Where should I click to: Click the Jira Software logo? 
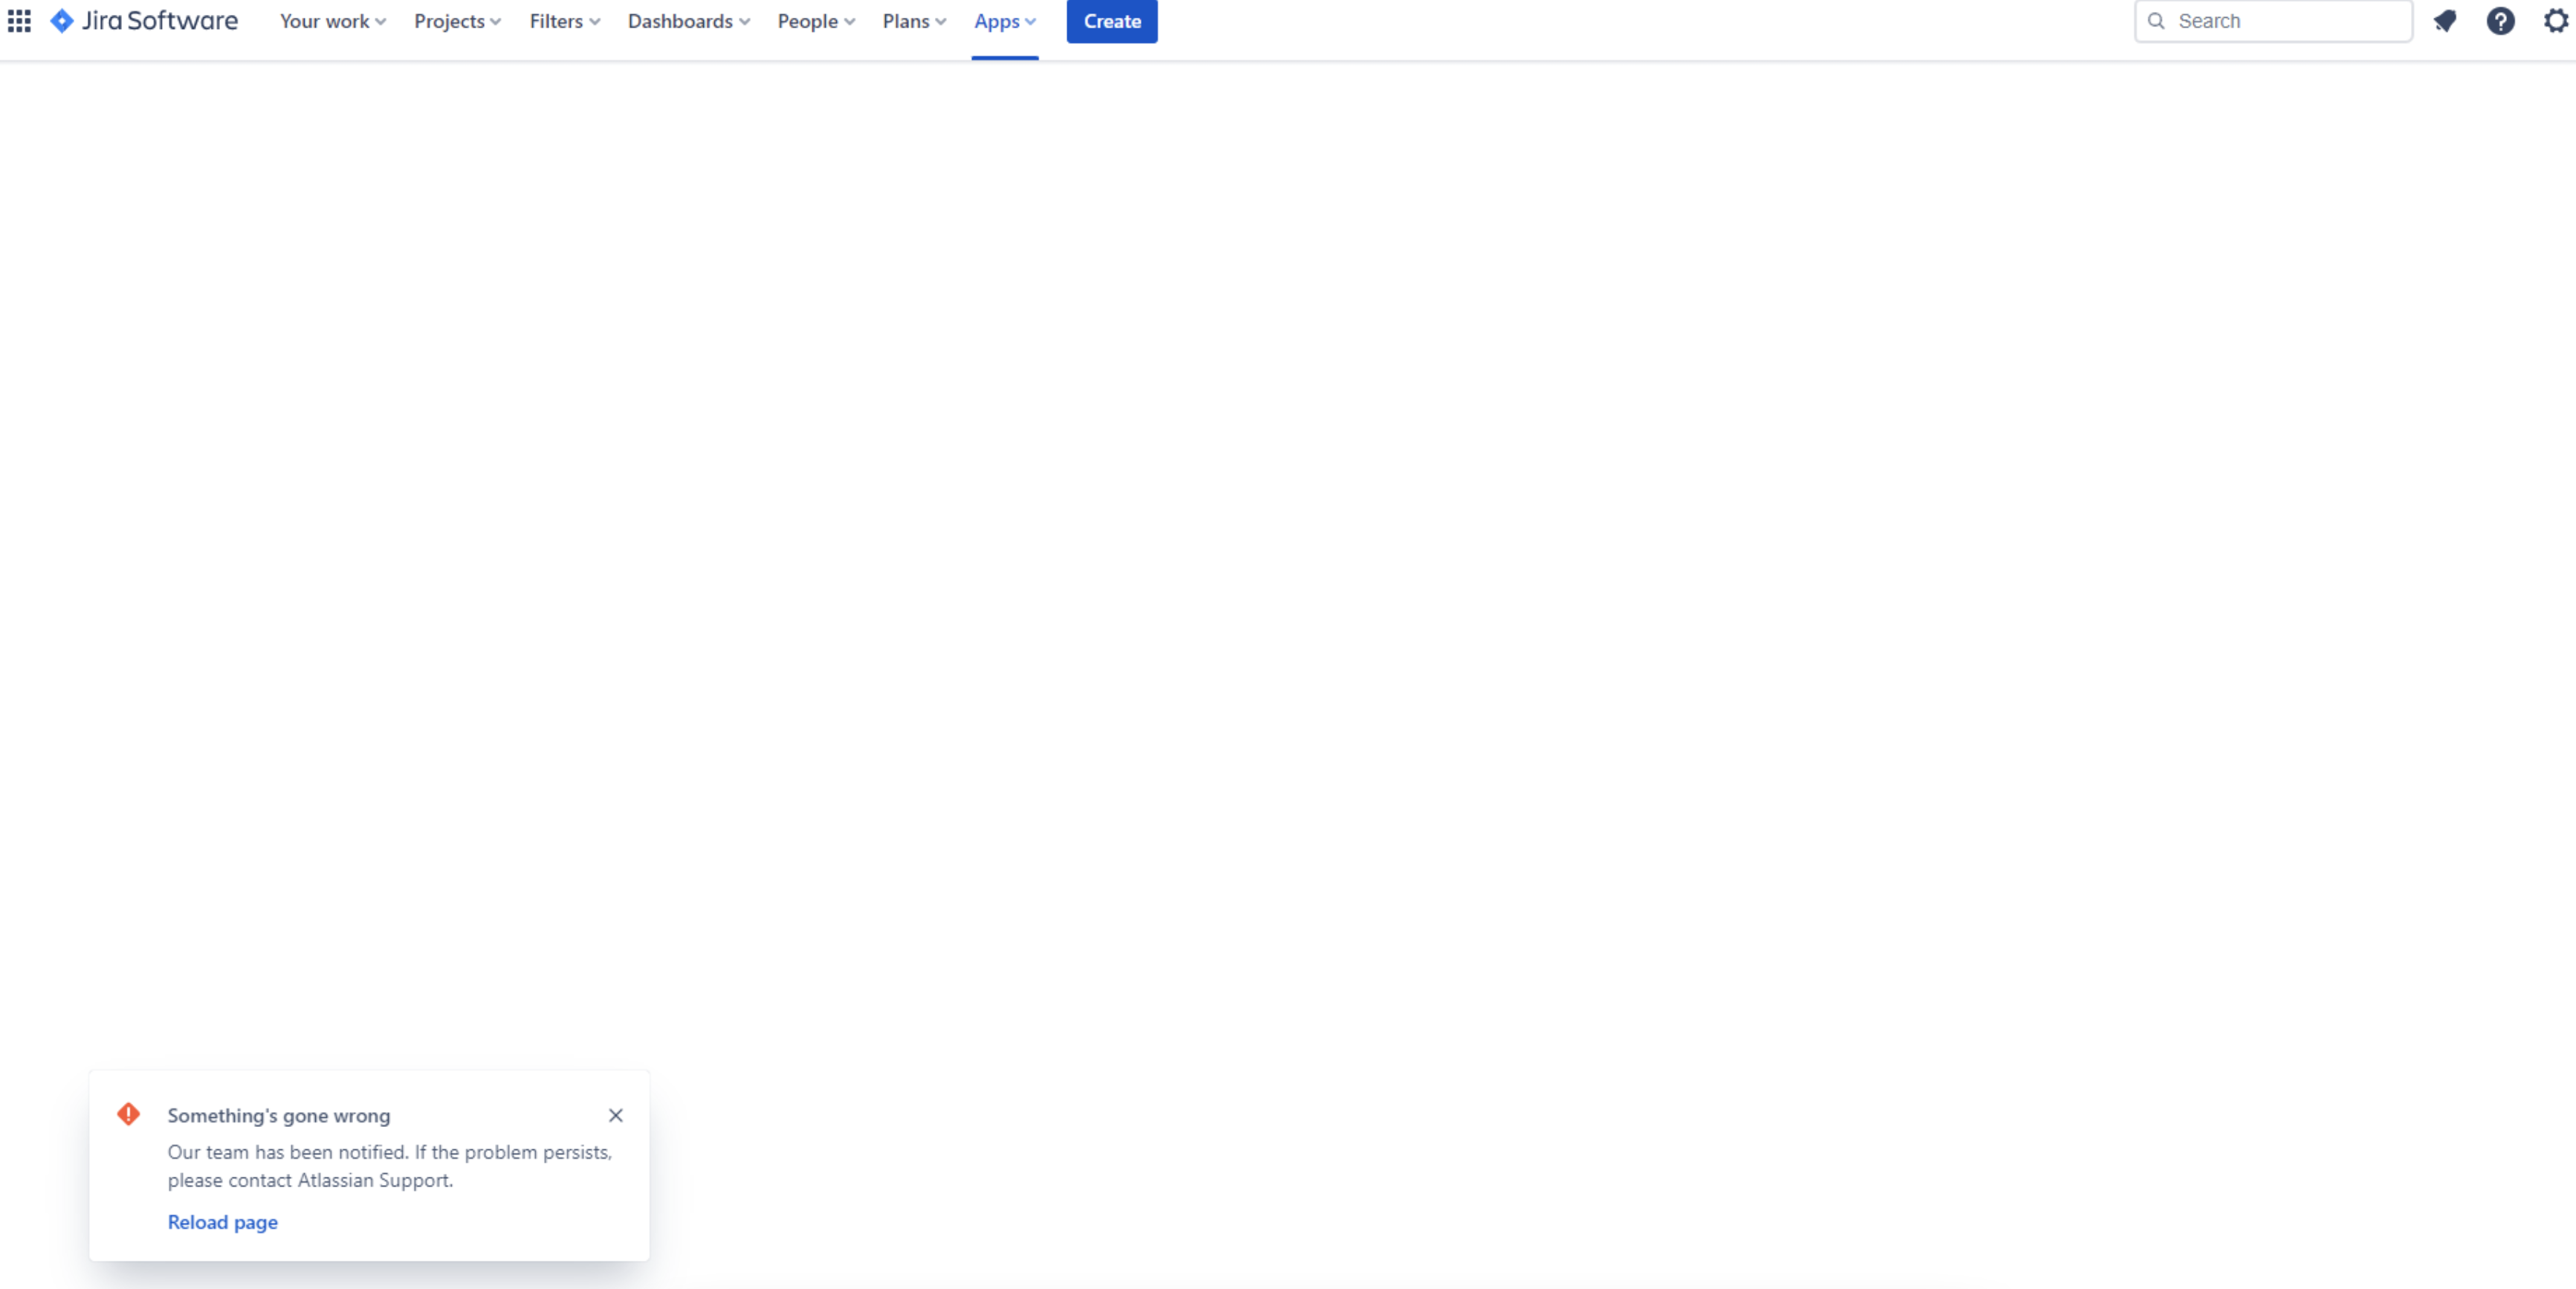(145, 21)
